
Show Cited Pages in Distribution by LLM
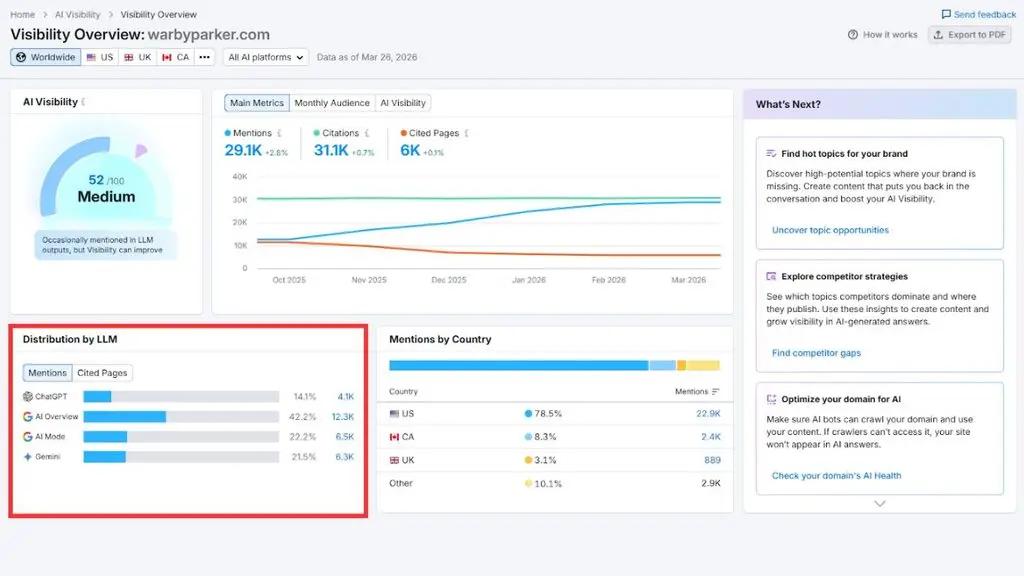click(x=102, y=373)
